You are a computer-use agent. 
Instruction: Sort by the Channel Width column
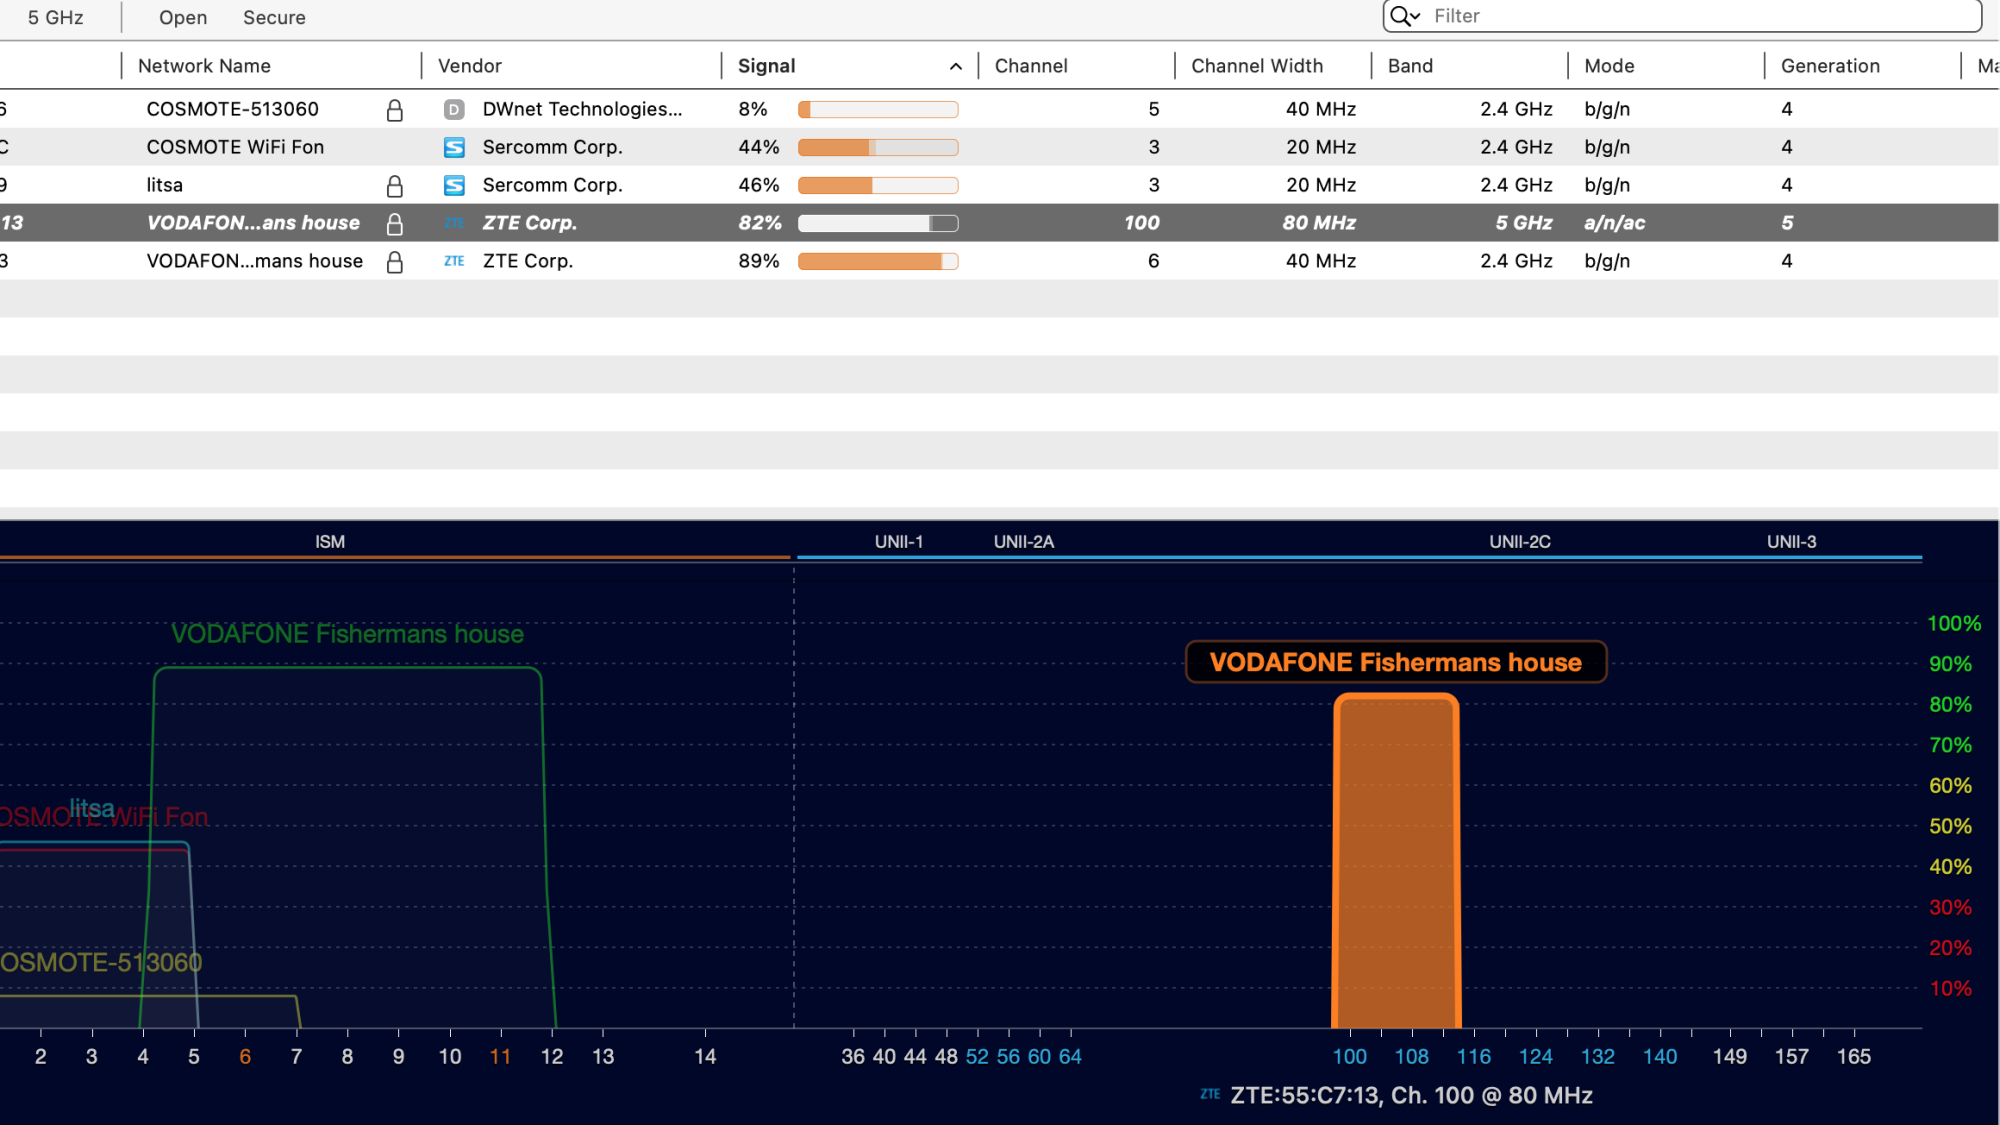[x=1257, y=66]
